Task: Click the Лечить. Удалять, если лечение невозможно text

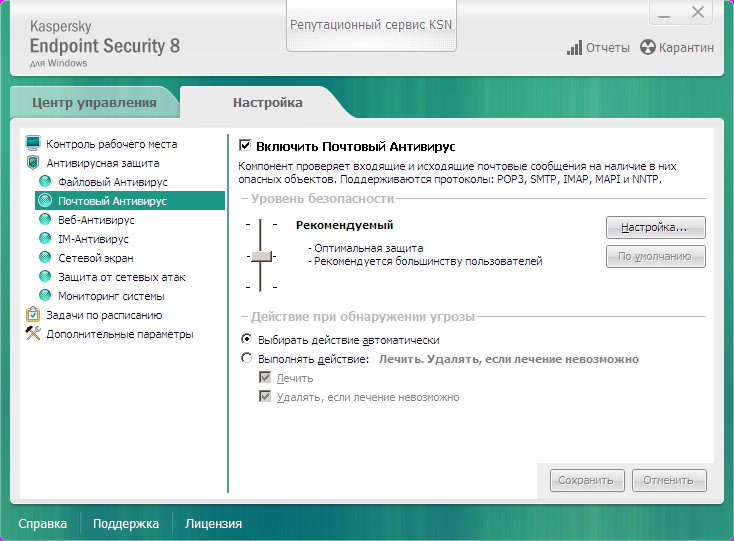Action: [509, 359]
